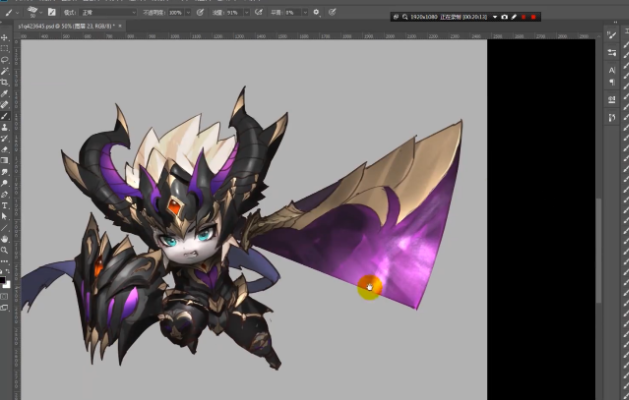
Task: Click the white background color swatch
Action: click(x=7, y=284)
